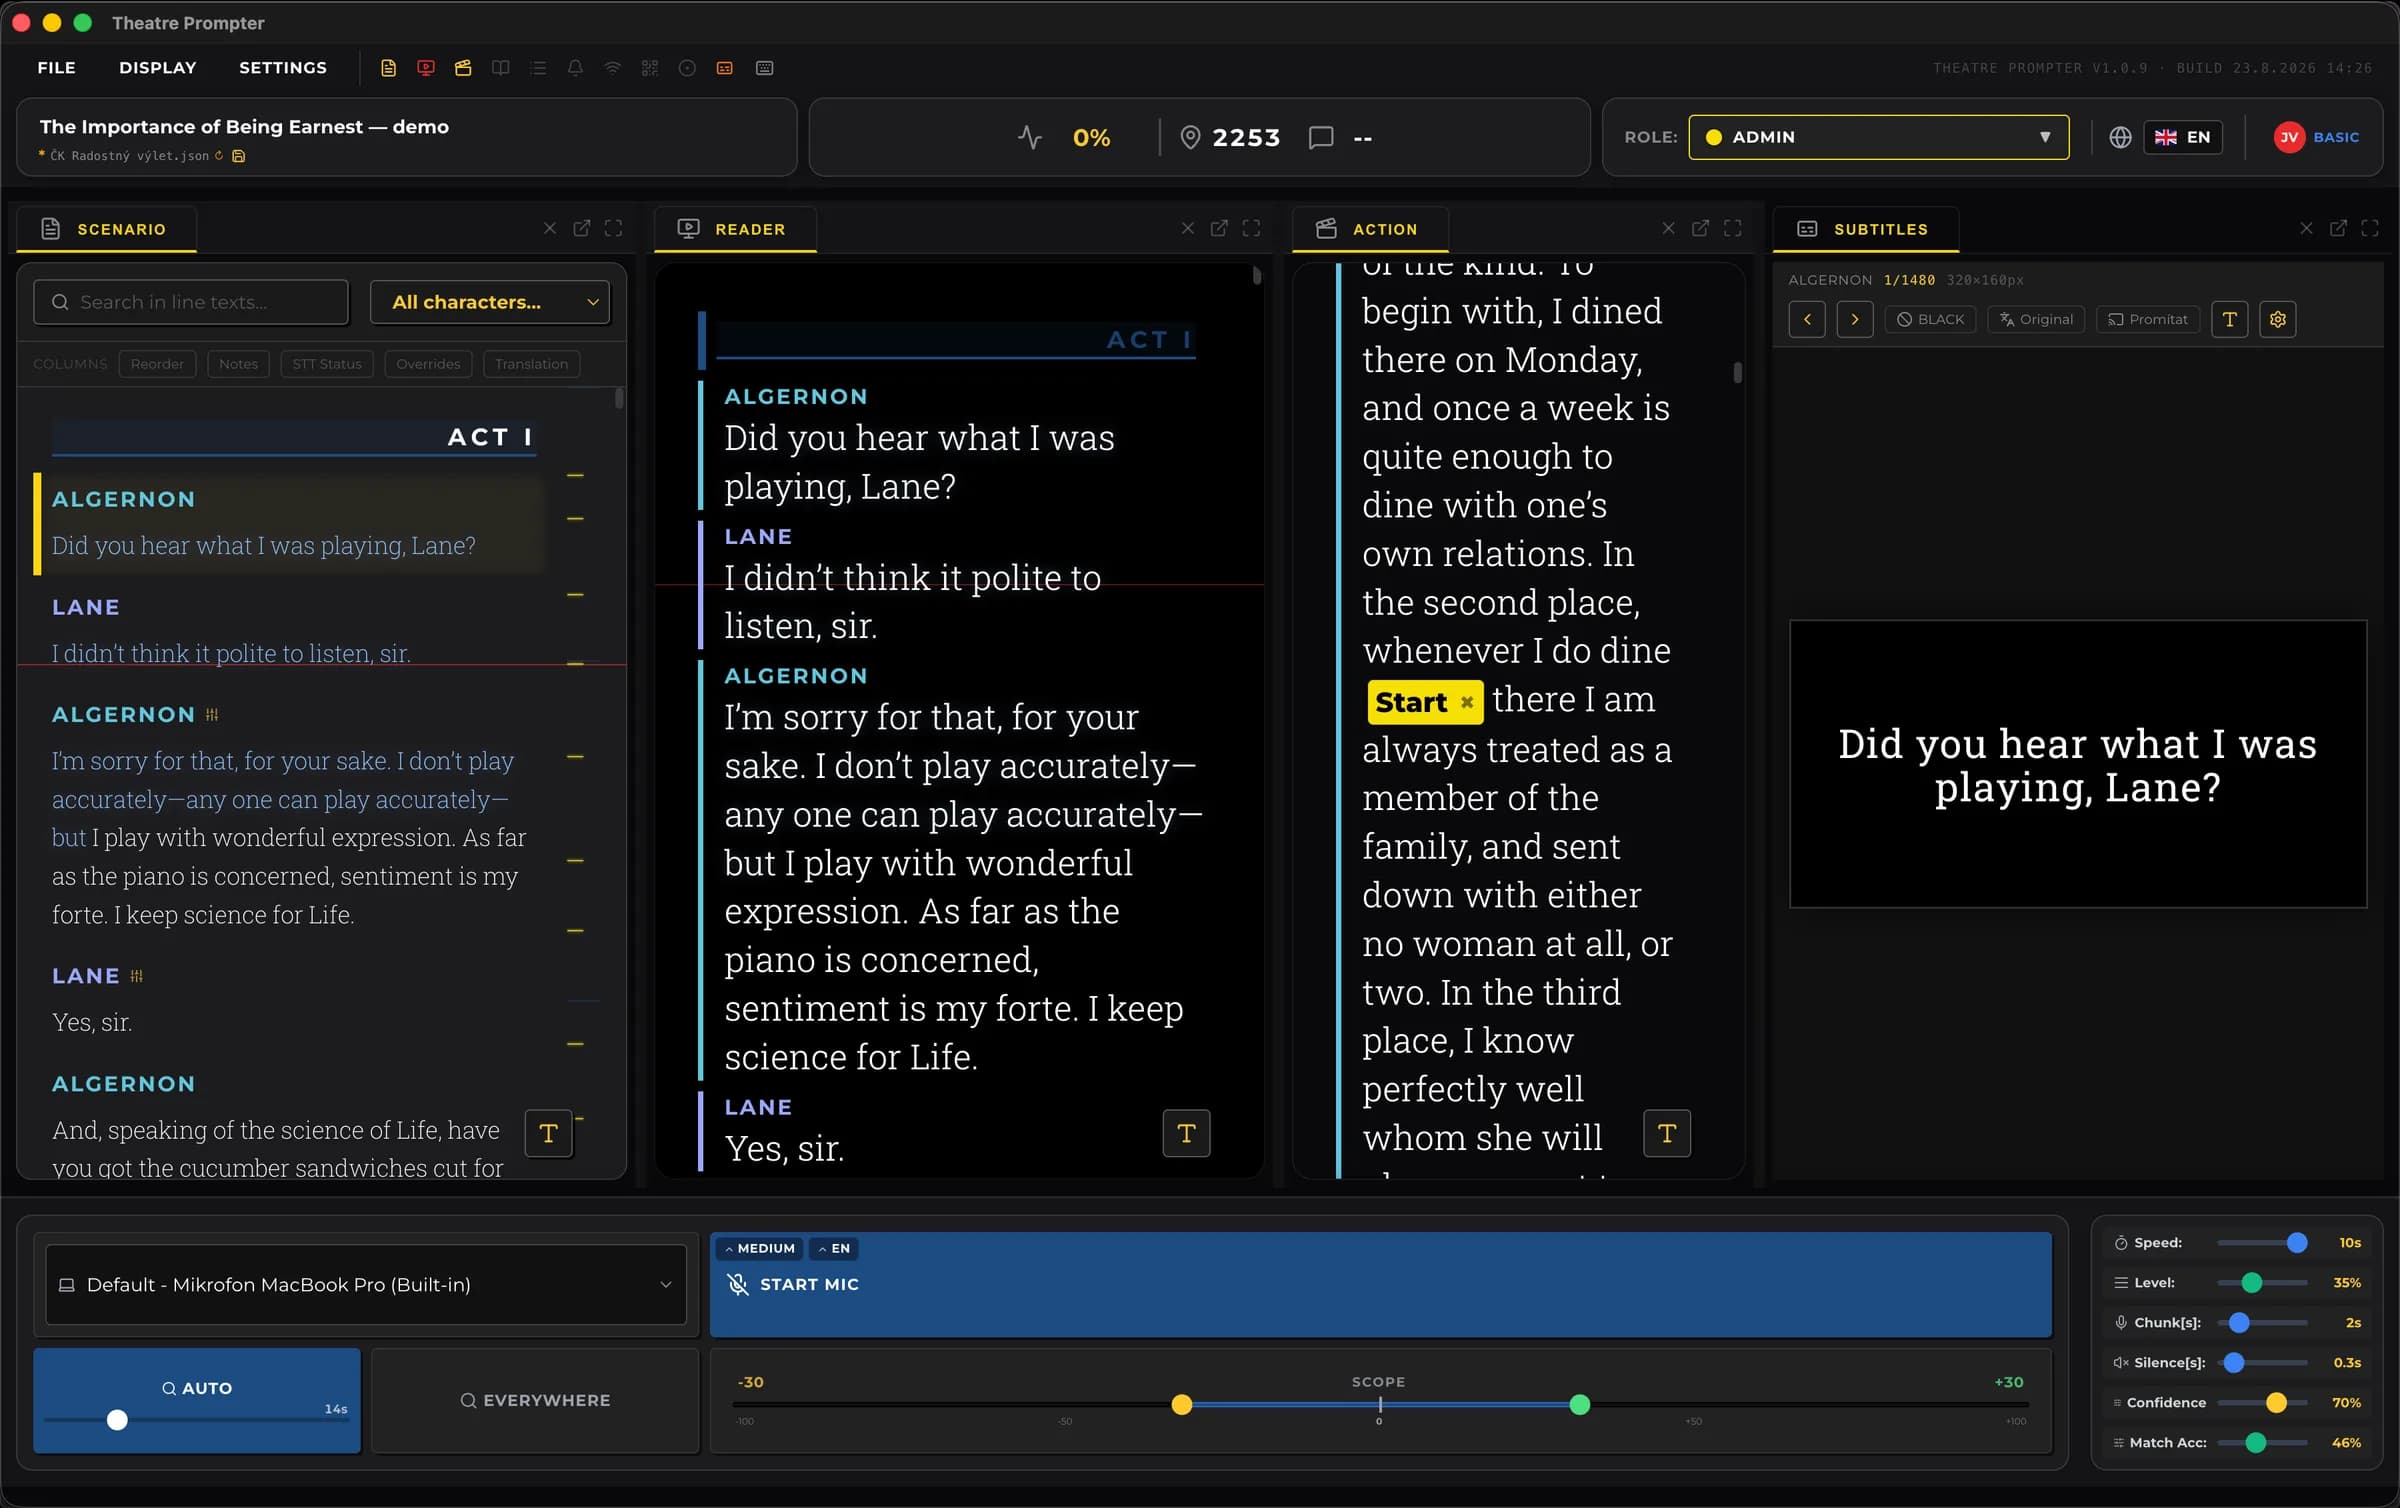Click the Wi-Fi signal toolbar icon

tap(613, 68)
